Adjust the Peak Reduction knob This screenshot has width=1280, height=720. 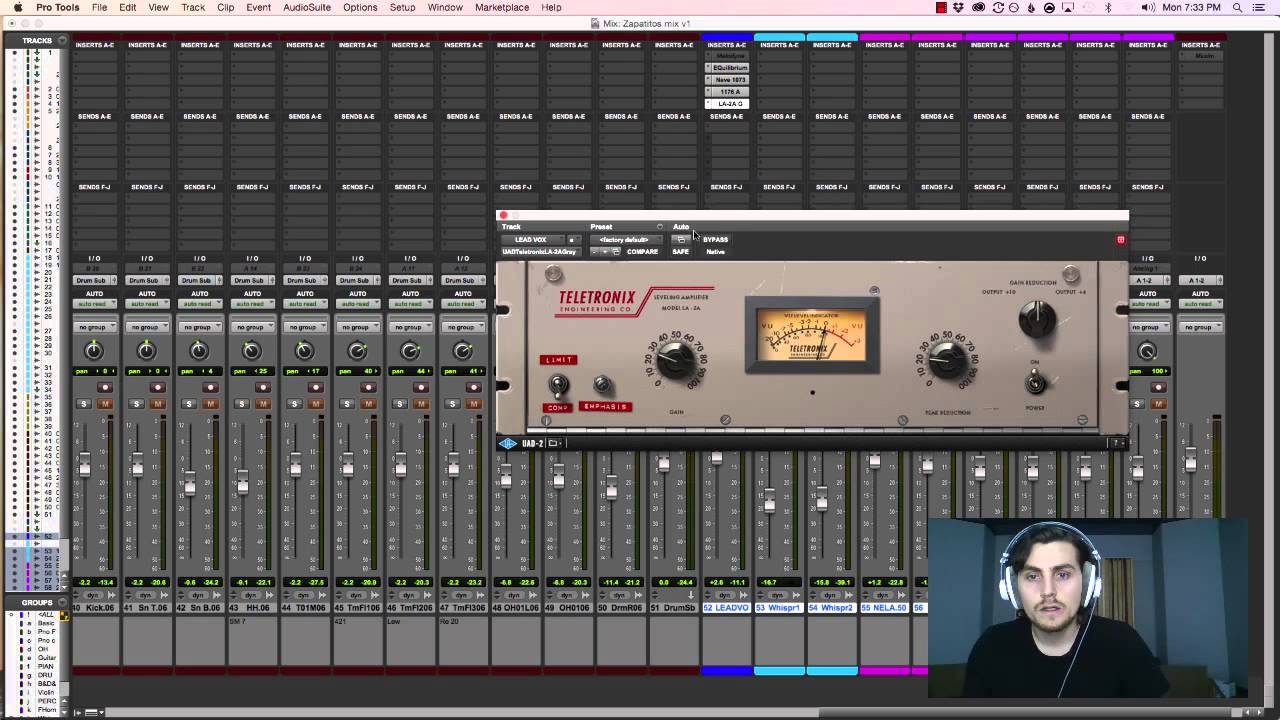coord(946,360)
